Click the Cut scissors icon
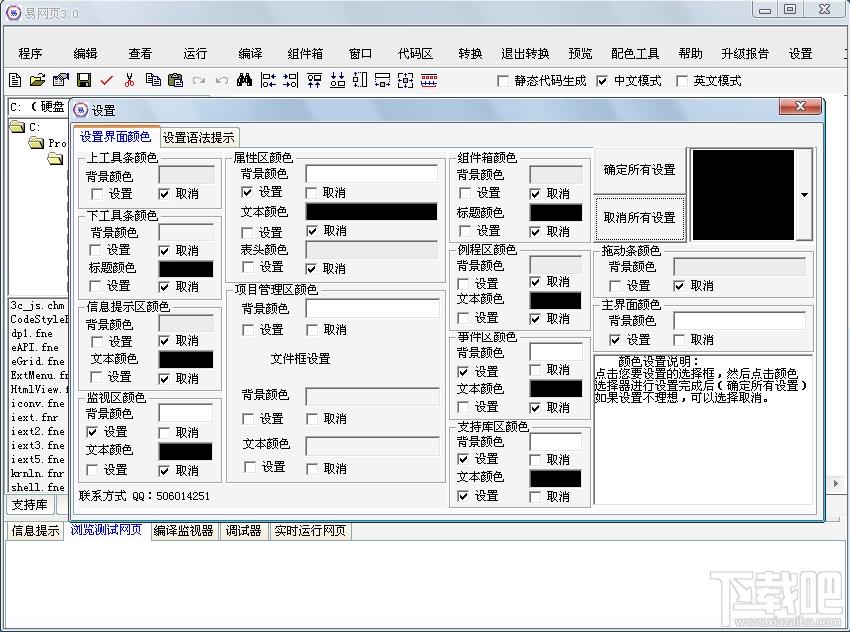The width and height of the screenshot is (850, 632). (129, 80)
